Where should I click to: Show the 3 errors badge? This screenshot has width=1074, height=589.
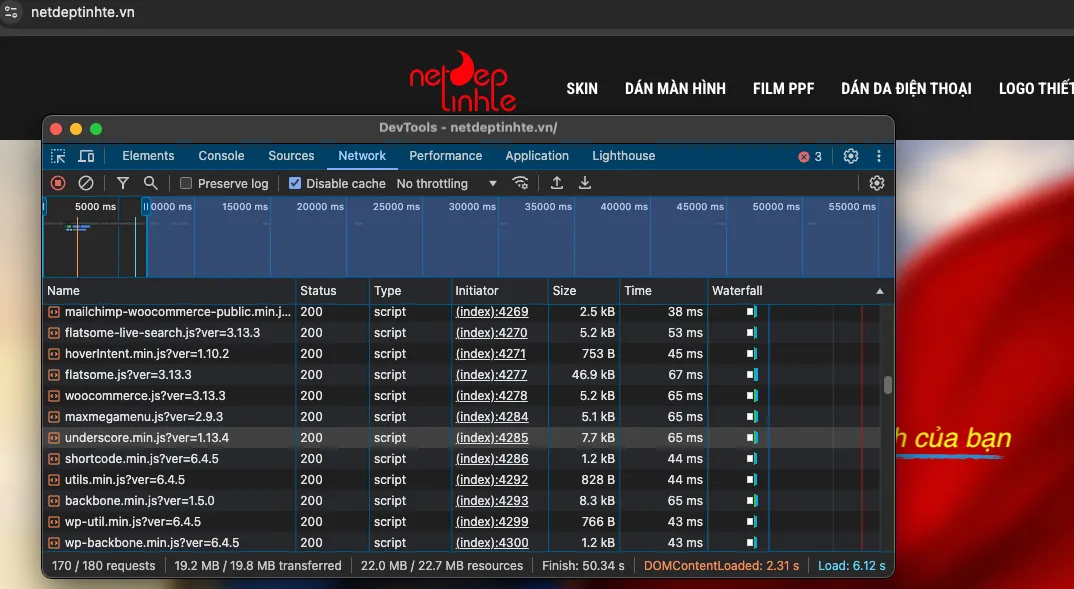[810, 157]
